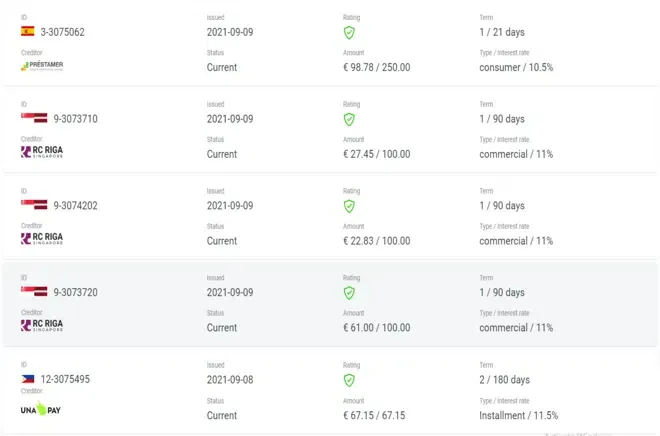
Task: Click the rating shield icon for loan 9-3073720
Action: [x=349, y=293]
